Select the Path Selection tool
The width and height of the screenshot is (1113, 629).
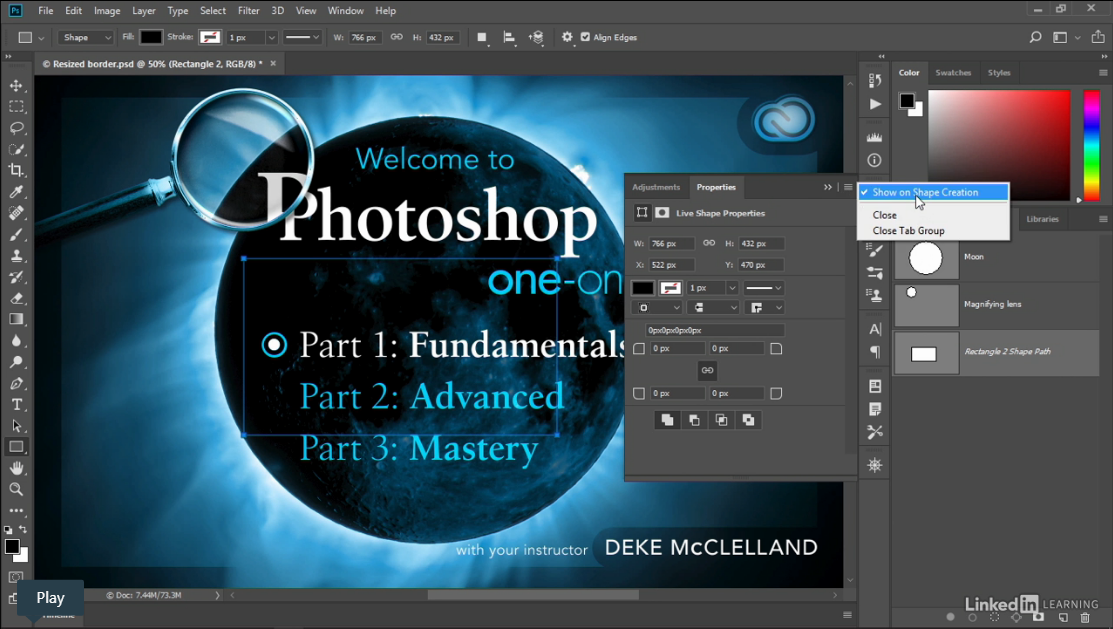16,426
